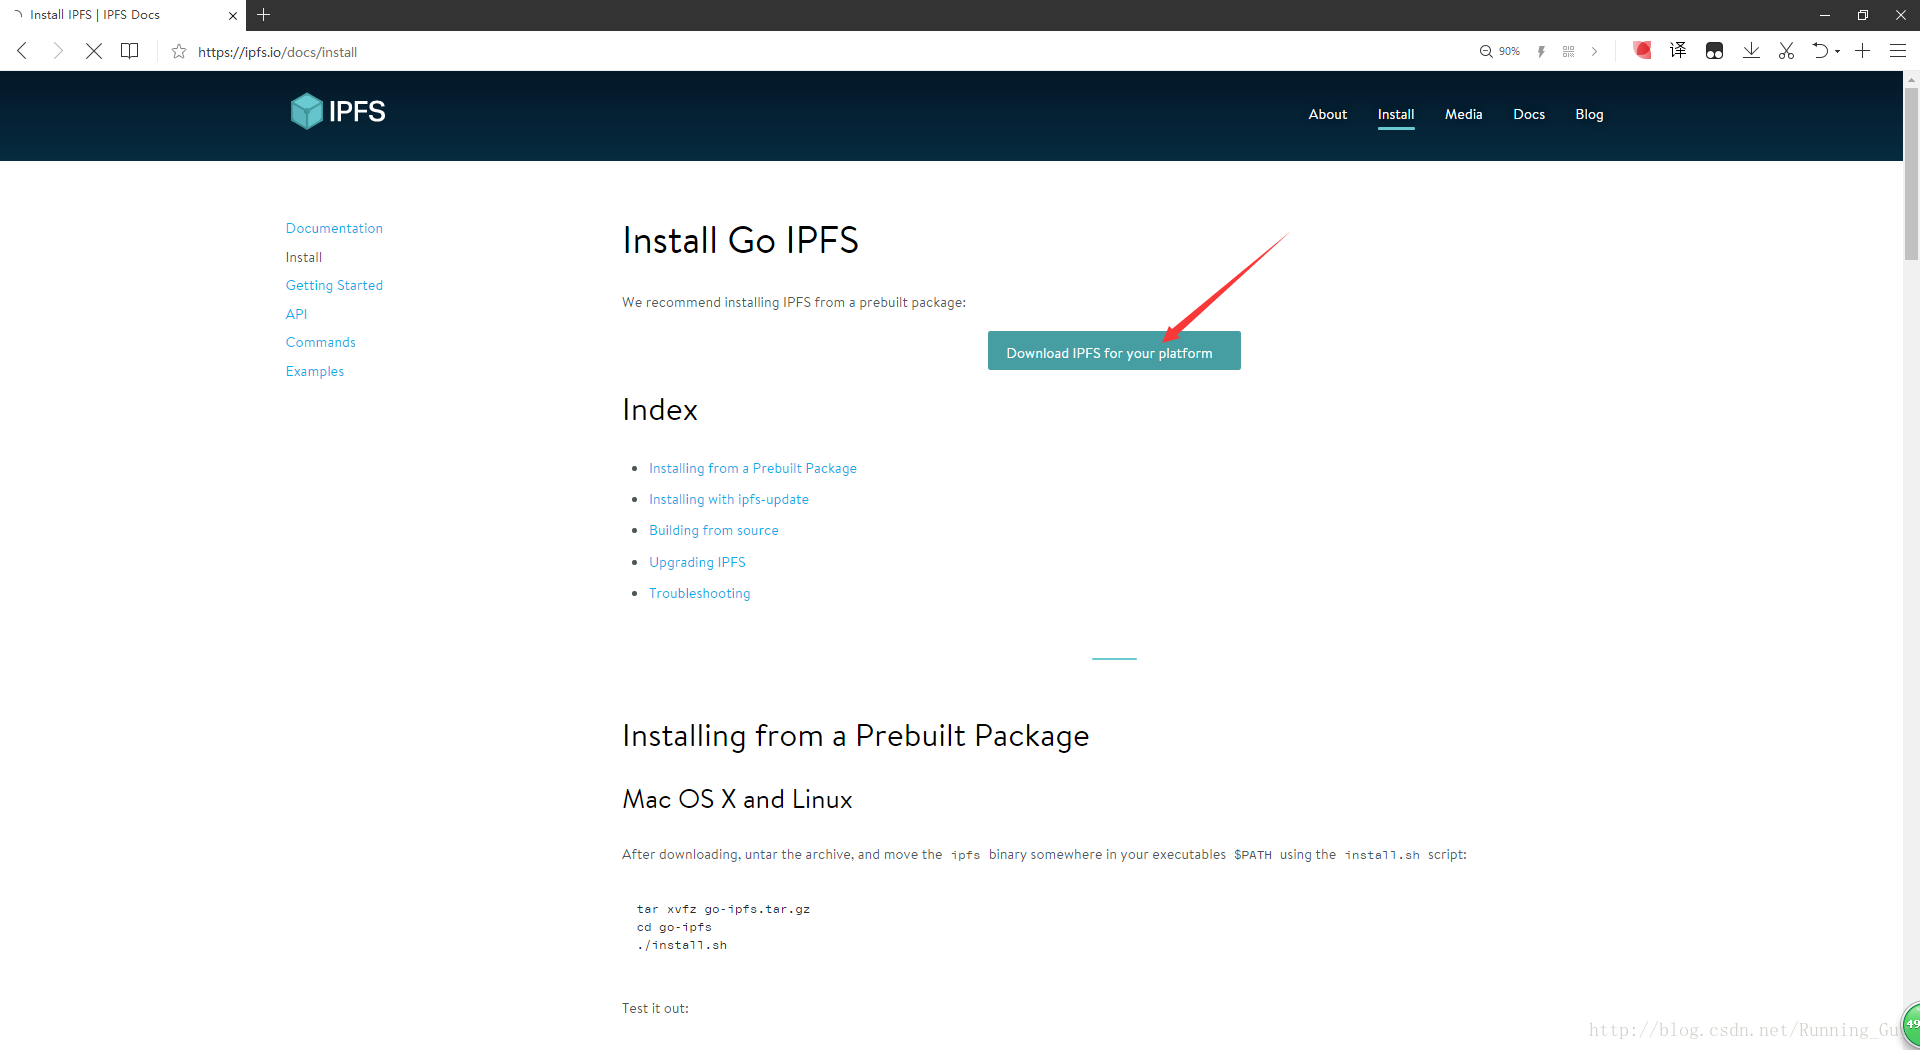The width and height of the screenshot is (1920, 1050).
Task: Click Documentation in the sidebar
Action: [x=334, y=228]
